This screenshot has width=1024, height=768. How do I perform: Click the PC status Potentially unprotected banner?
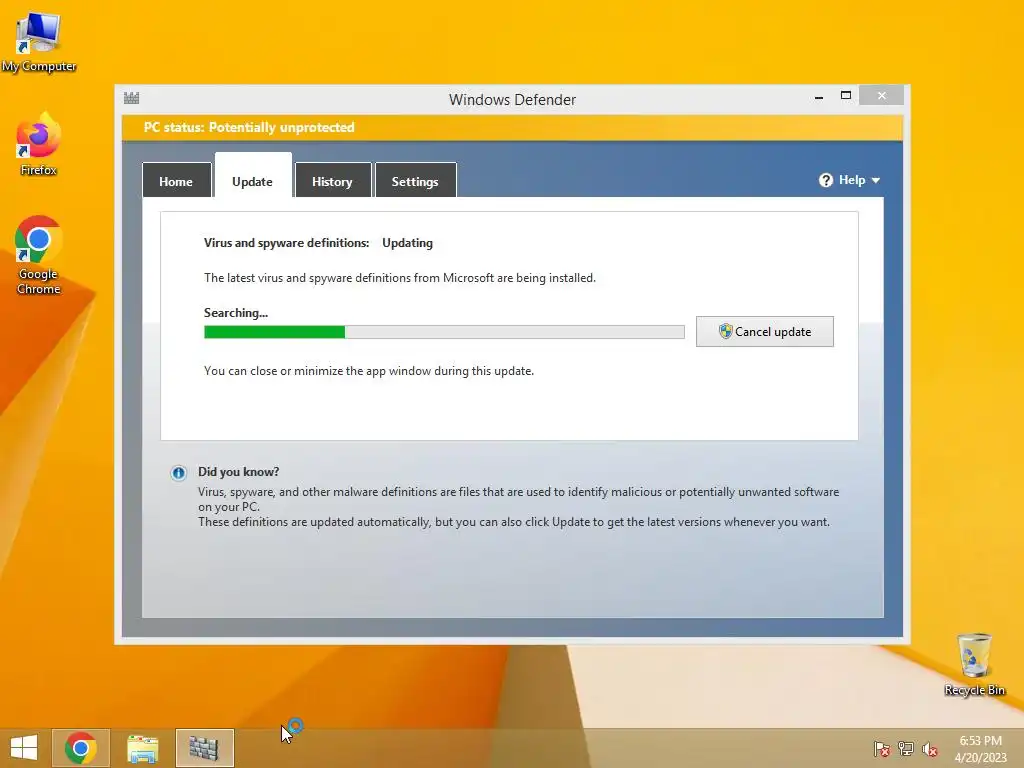512,127
